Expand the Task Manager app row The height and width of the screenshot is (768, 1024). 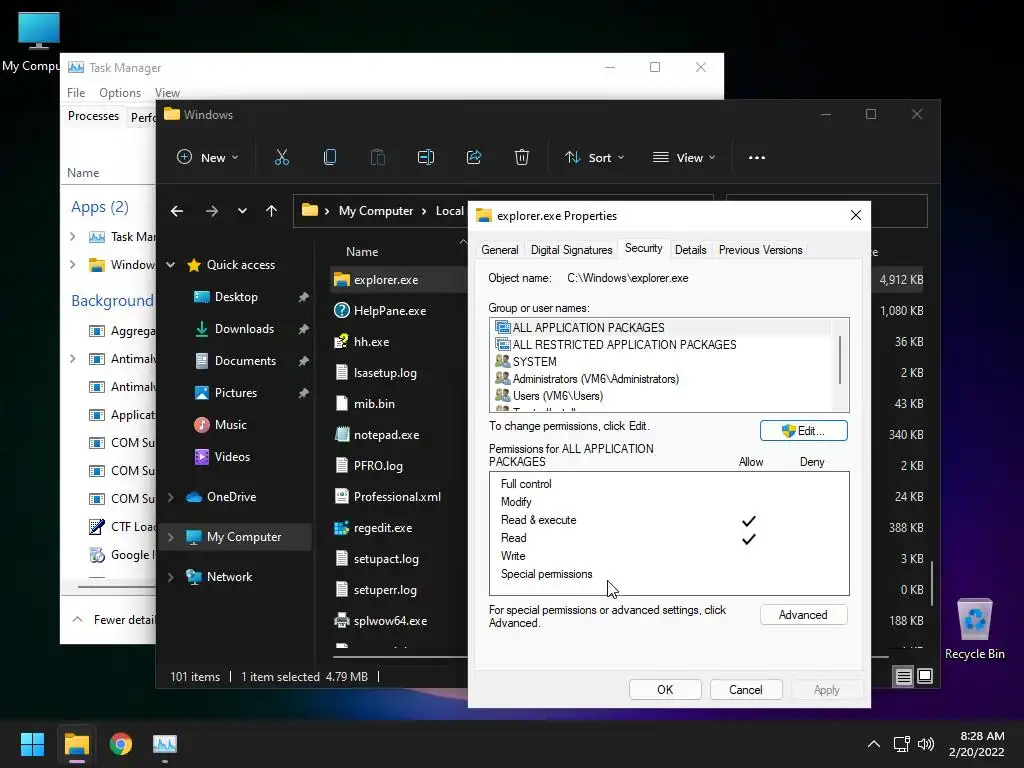coord(73,237)
